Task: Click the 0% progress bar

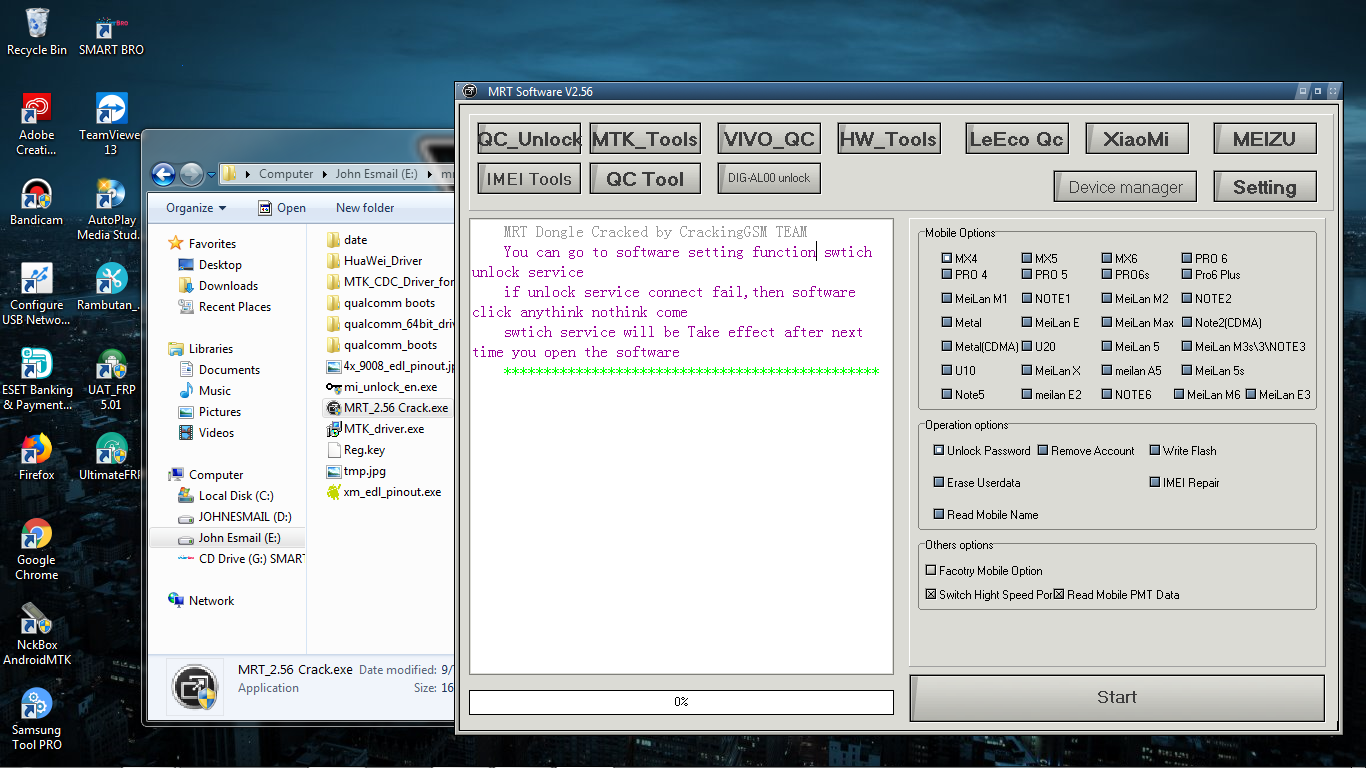Action: click(681, 702)
